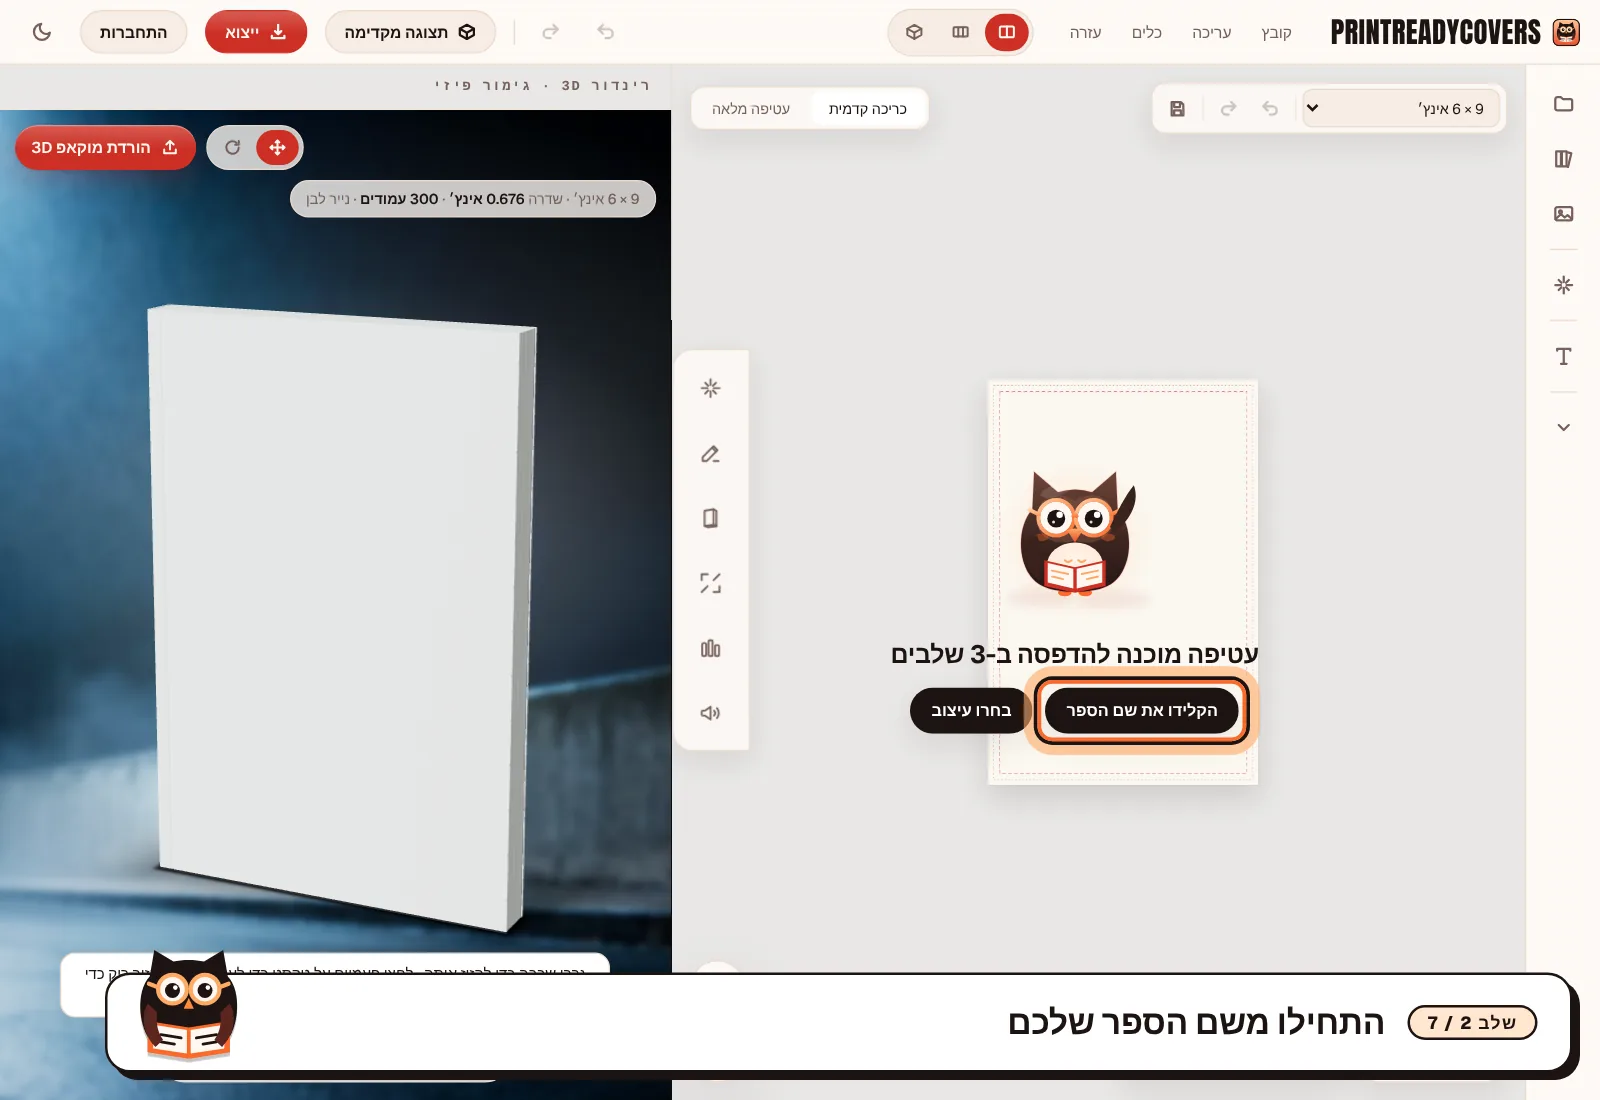Click the red ייצוא export button
The width and height of the screenshot is (1600, 1100).
point(256,32)
